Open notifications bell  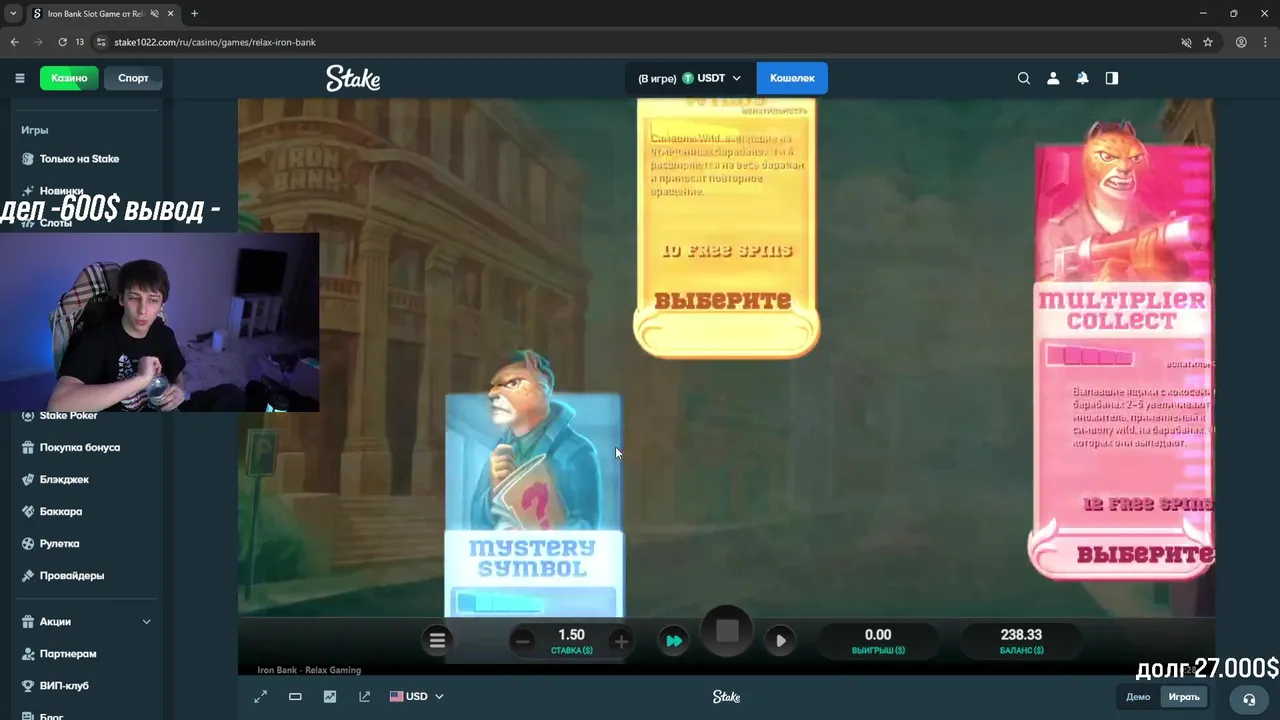coord(1082,78)
